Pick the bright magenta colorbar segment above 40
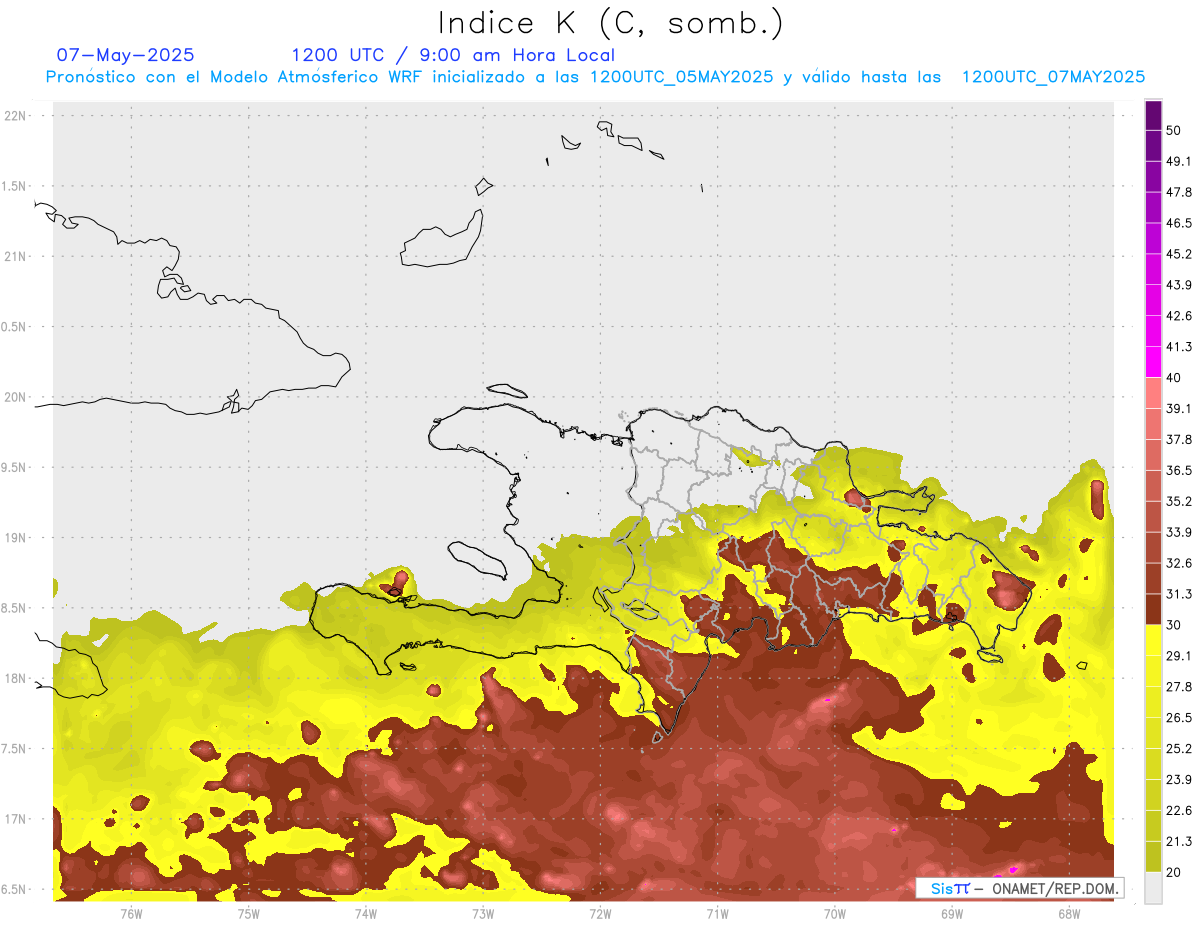1200x927 pixels. coord(1153,362)
